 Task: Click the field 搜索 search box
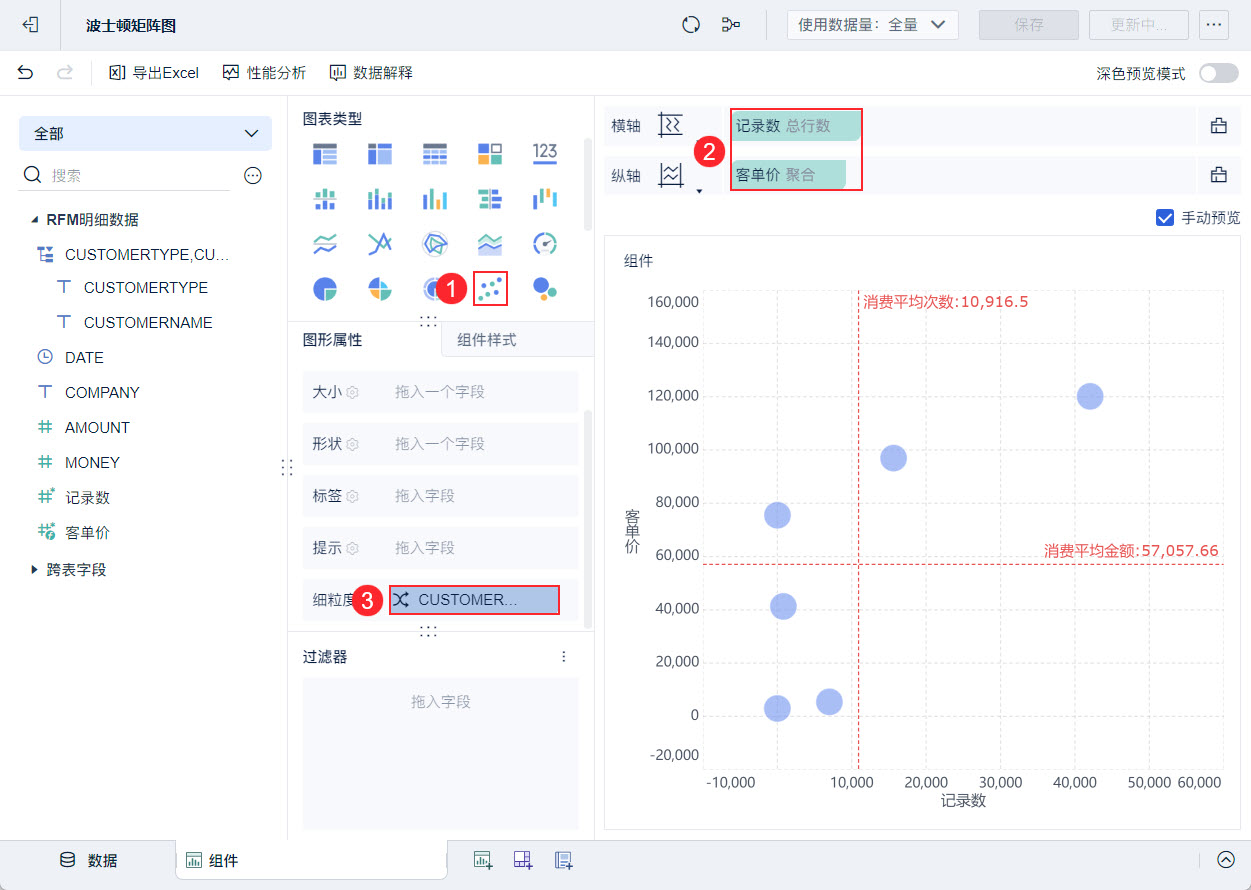126,175
